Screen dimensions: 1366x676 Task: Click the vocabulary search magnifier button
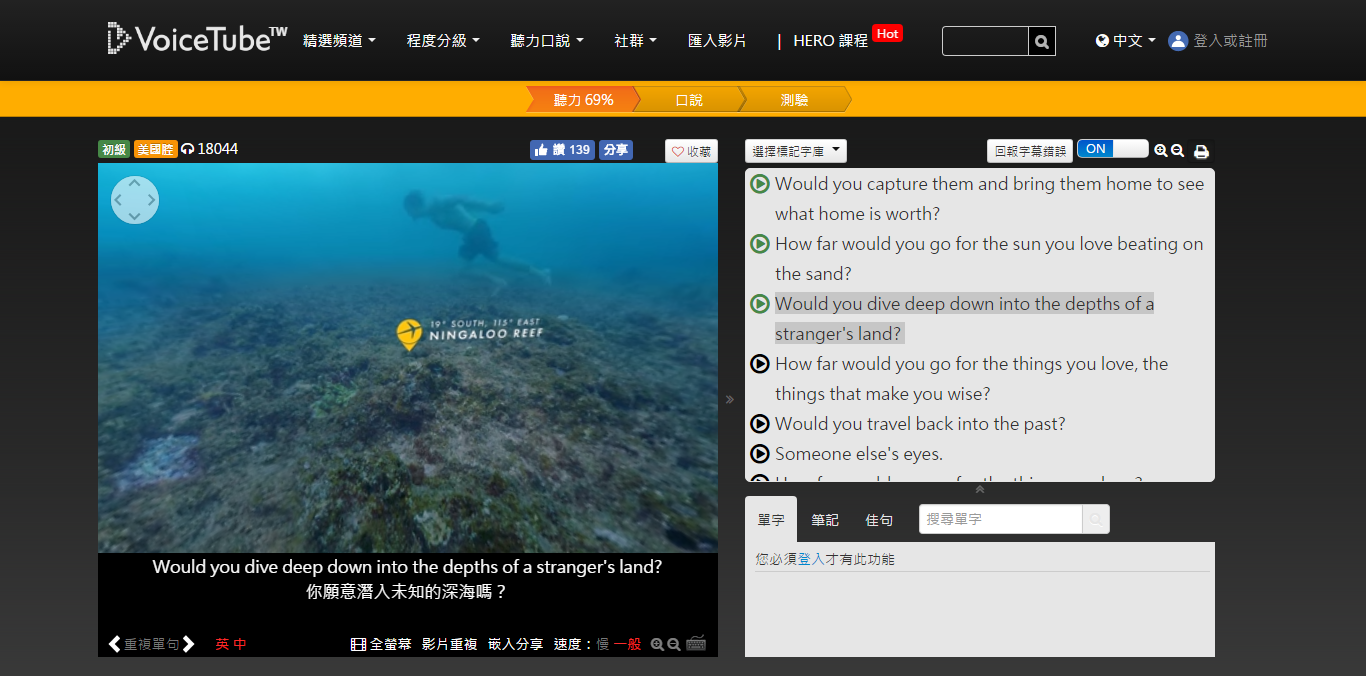pos(1096,519)
